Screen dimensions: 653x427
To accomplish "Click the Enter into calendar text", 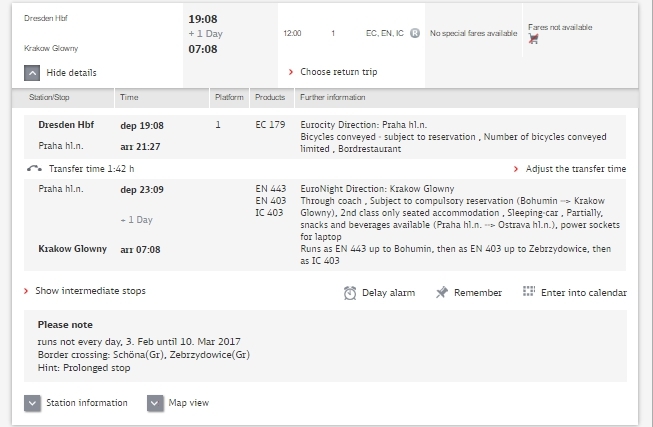I will [x=583, y=292].
